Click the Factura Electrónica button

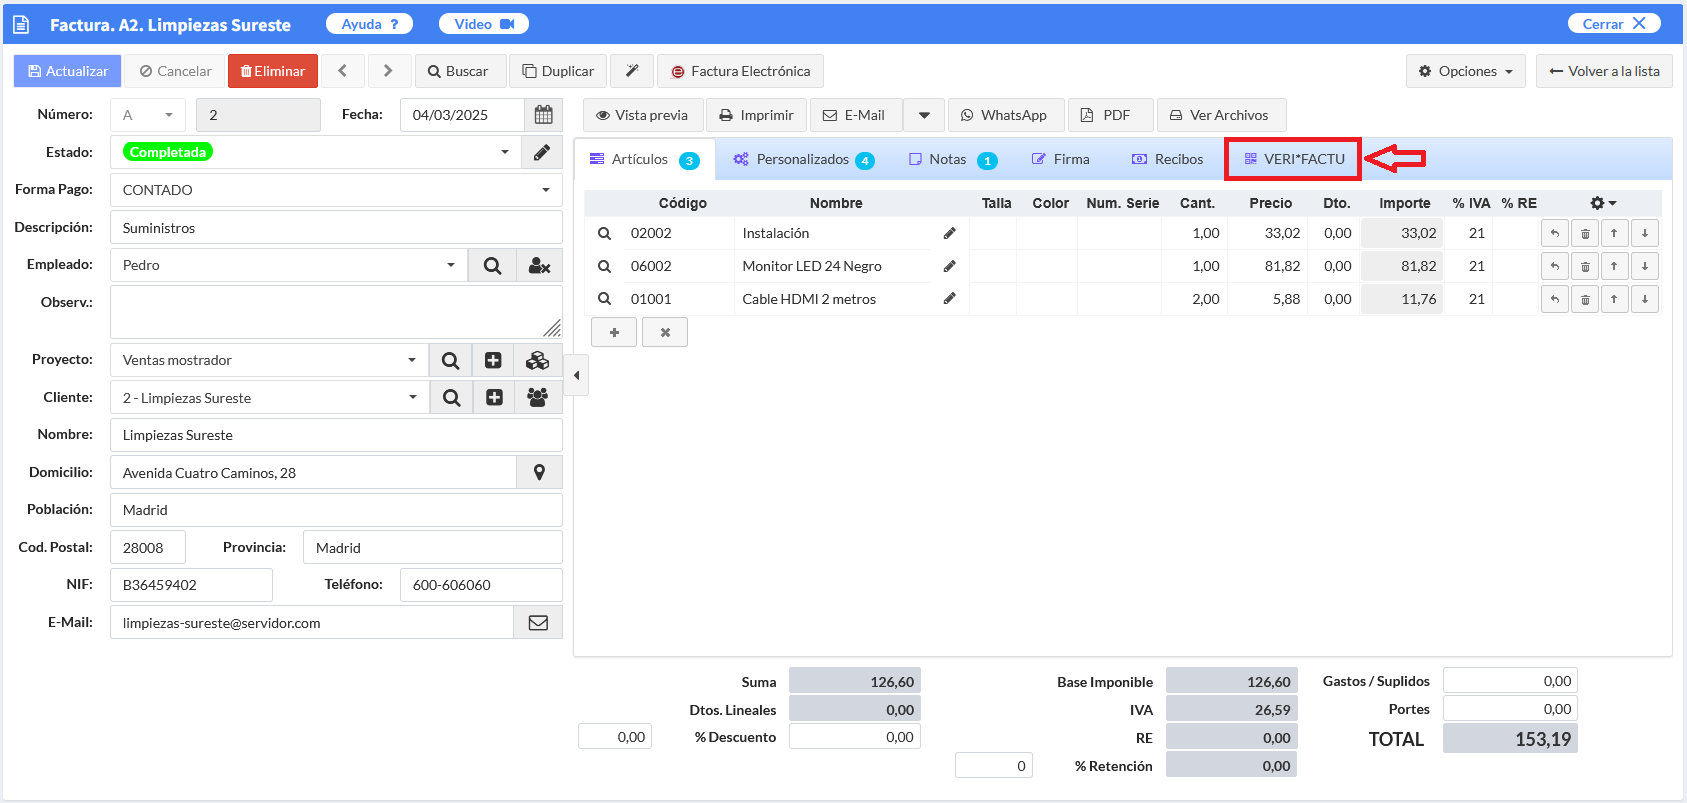[740, 71]
